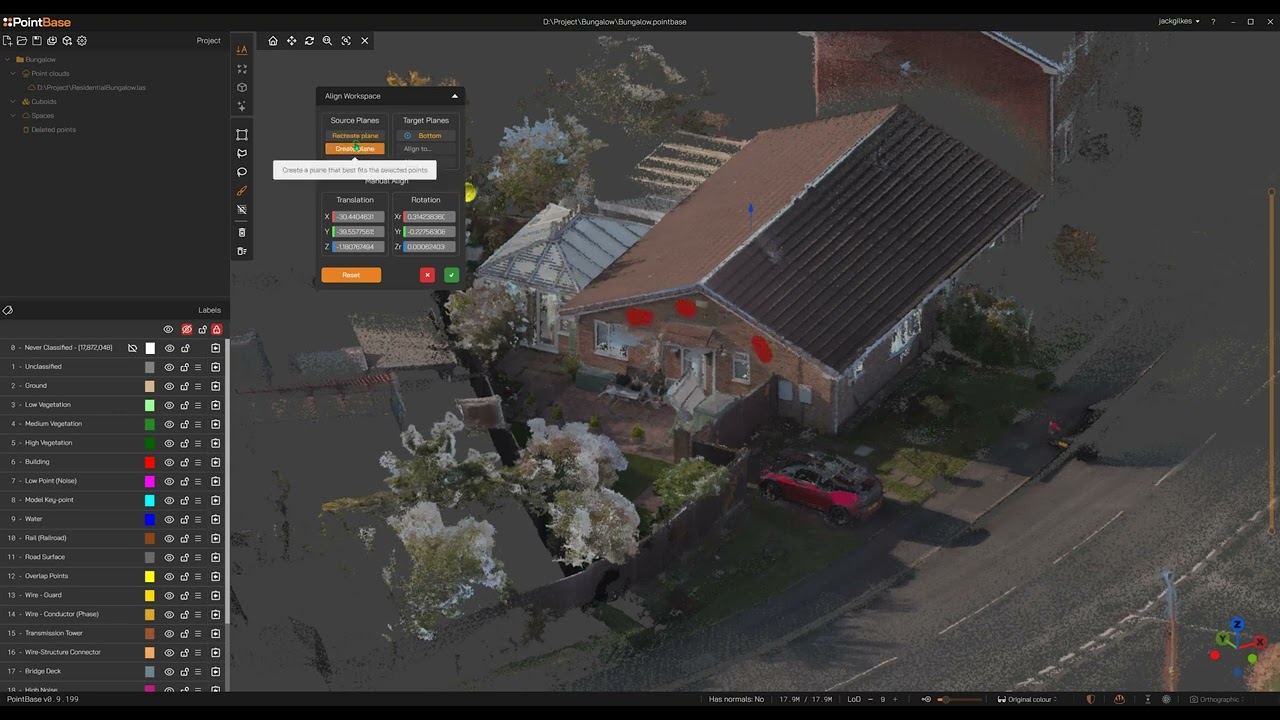Toggle visibility of Water label

169,519
